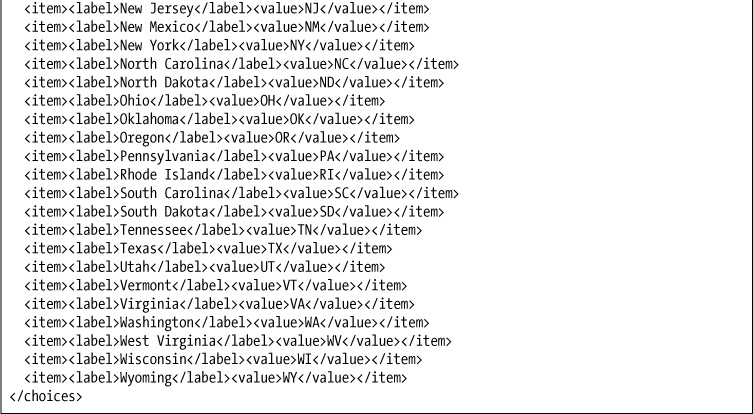Click the New York entry line
This screenshot has height=414, width=753.
tap(219, 46)
